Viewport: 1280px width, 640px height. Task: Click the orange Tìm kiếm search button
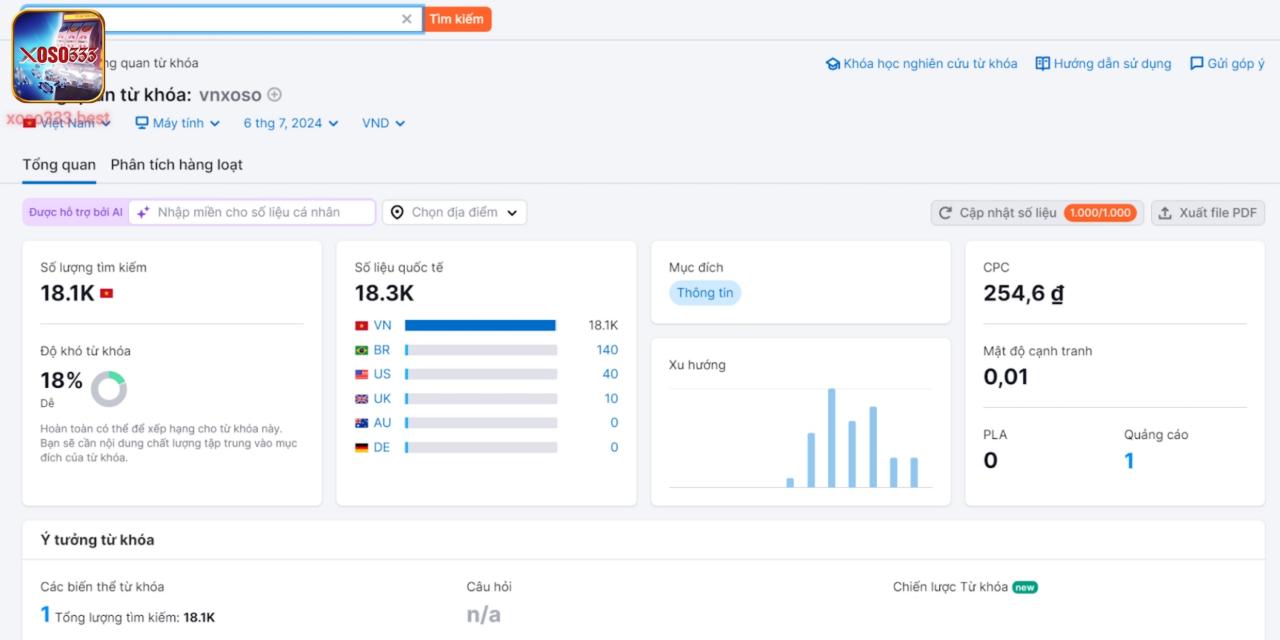coord(457,18)
